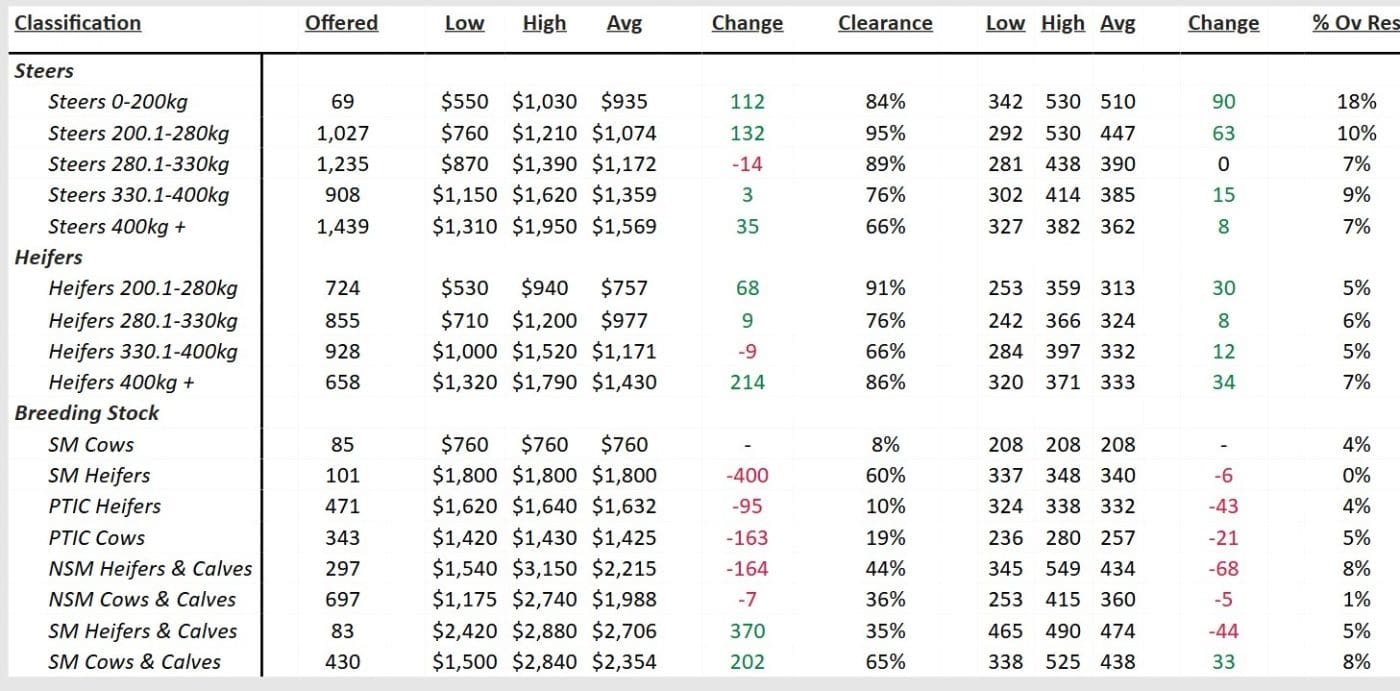Viewport: 1400px width, 691px height.
Task: Select the Breeding Stock section heading
Action: 87,413
